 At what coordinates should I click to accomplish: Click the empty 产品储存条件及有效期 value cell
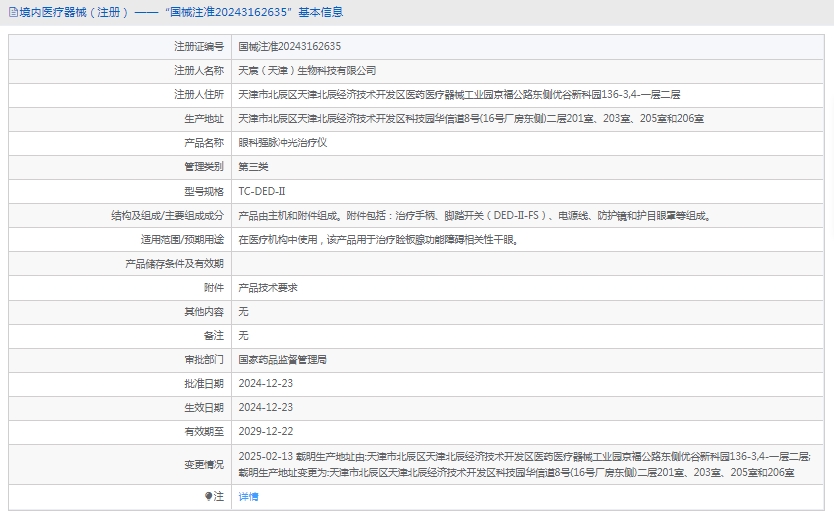[528, 263]
